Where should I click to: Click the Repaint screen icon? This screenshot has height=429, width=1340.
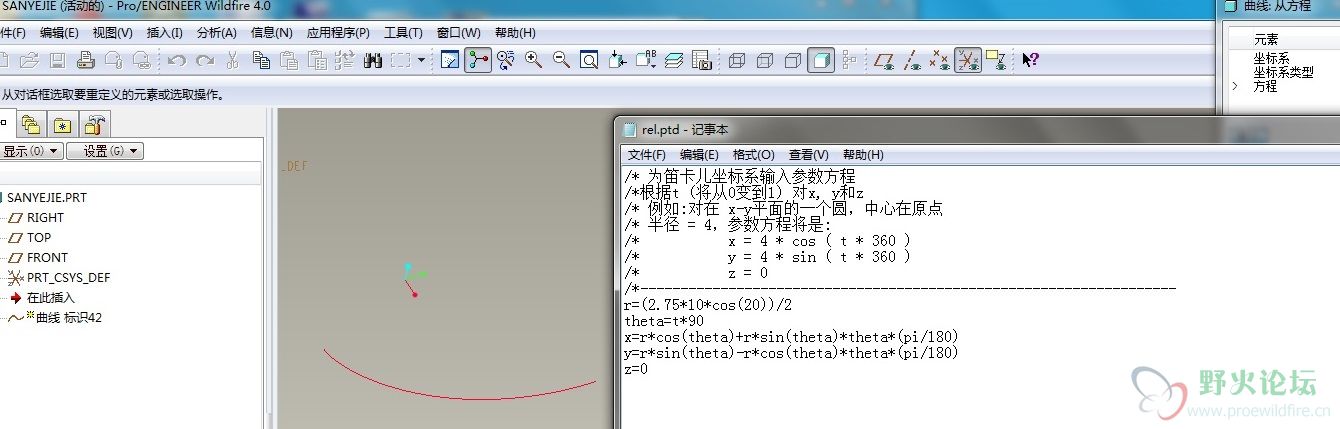tap(450, 60)
